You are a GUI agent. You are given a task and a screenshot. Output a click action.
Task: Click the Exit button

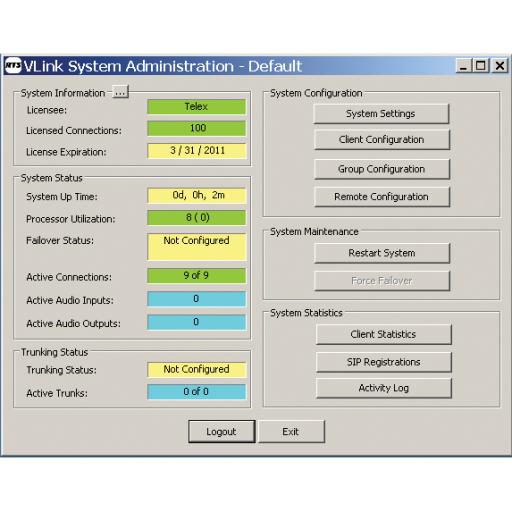click(x=291, y=432)
